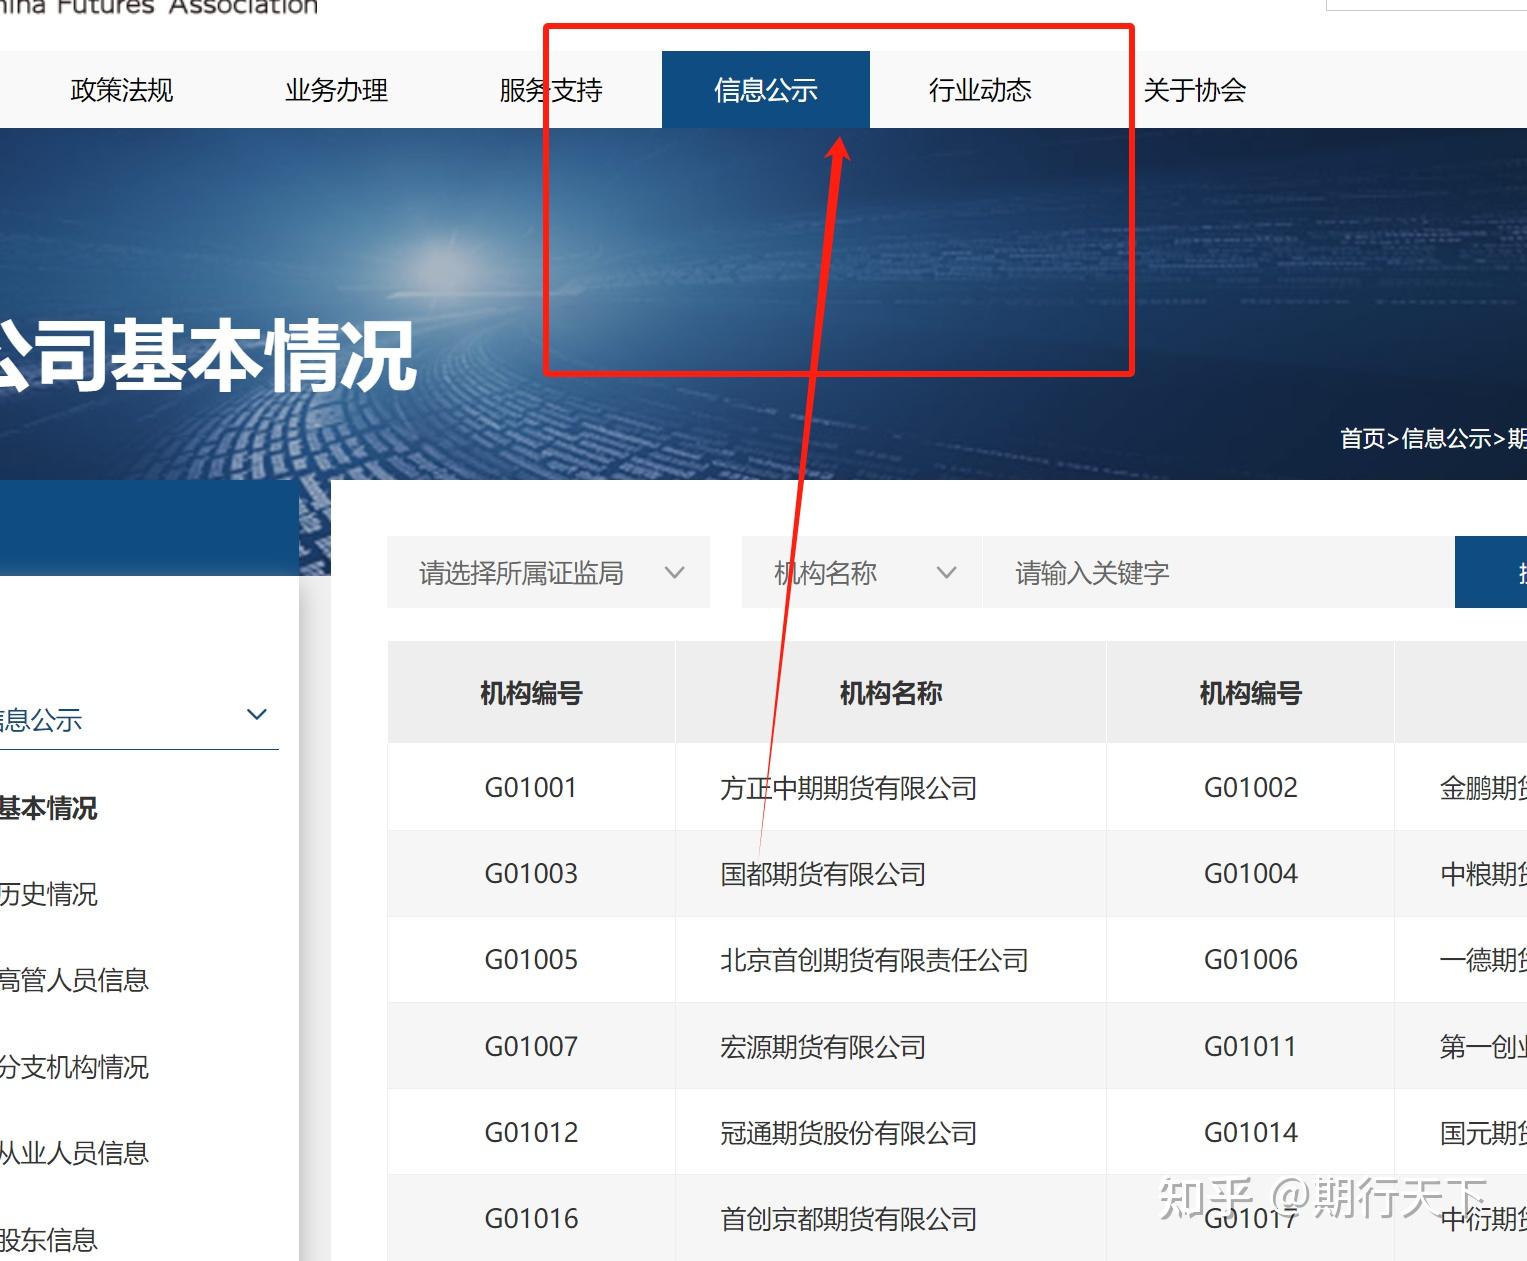
Task: Open 分支机构情况 in the sidebar
Action: click(x=74, y=1067)
